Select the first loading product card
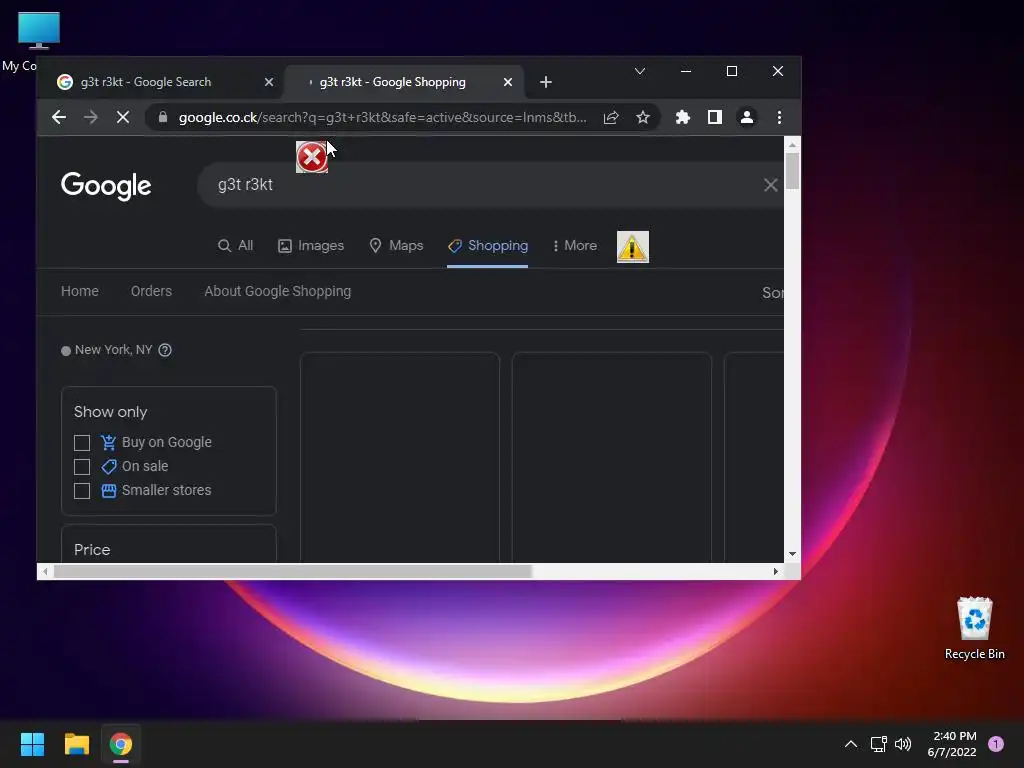Viewport: 1024px width, 768px height. [x=400, y=457]
